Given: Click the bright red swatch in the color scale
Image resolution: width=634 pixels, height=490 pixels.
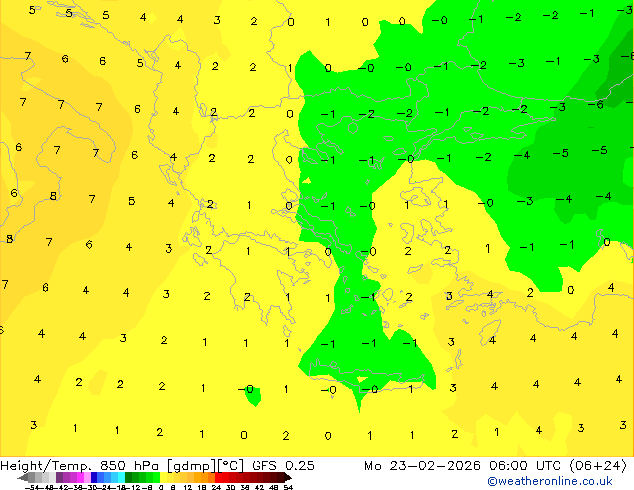Looking at the screenshot, I should coord(218,477).
